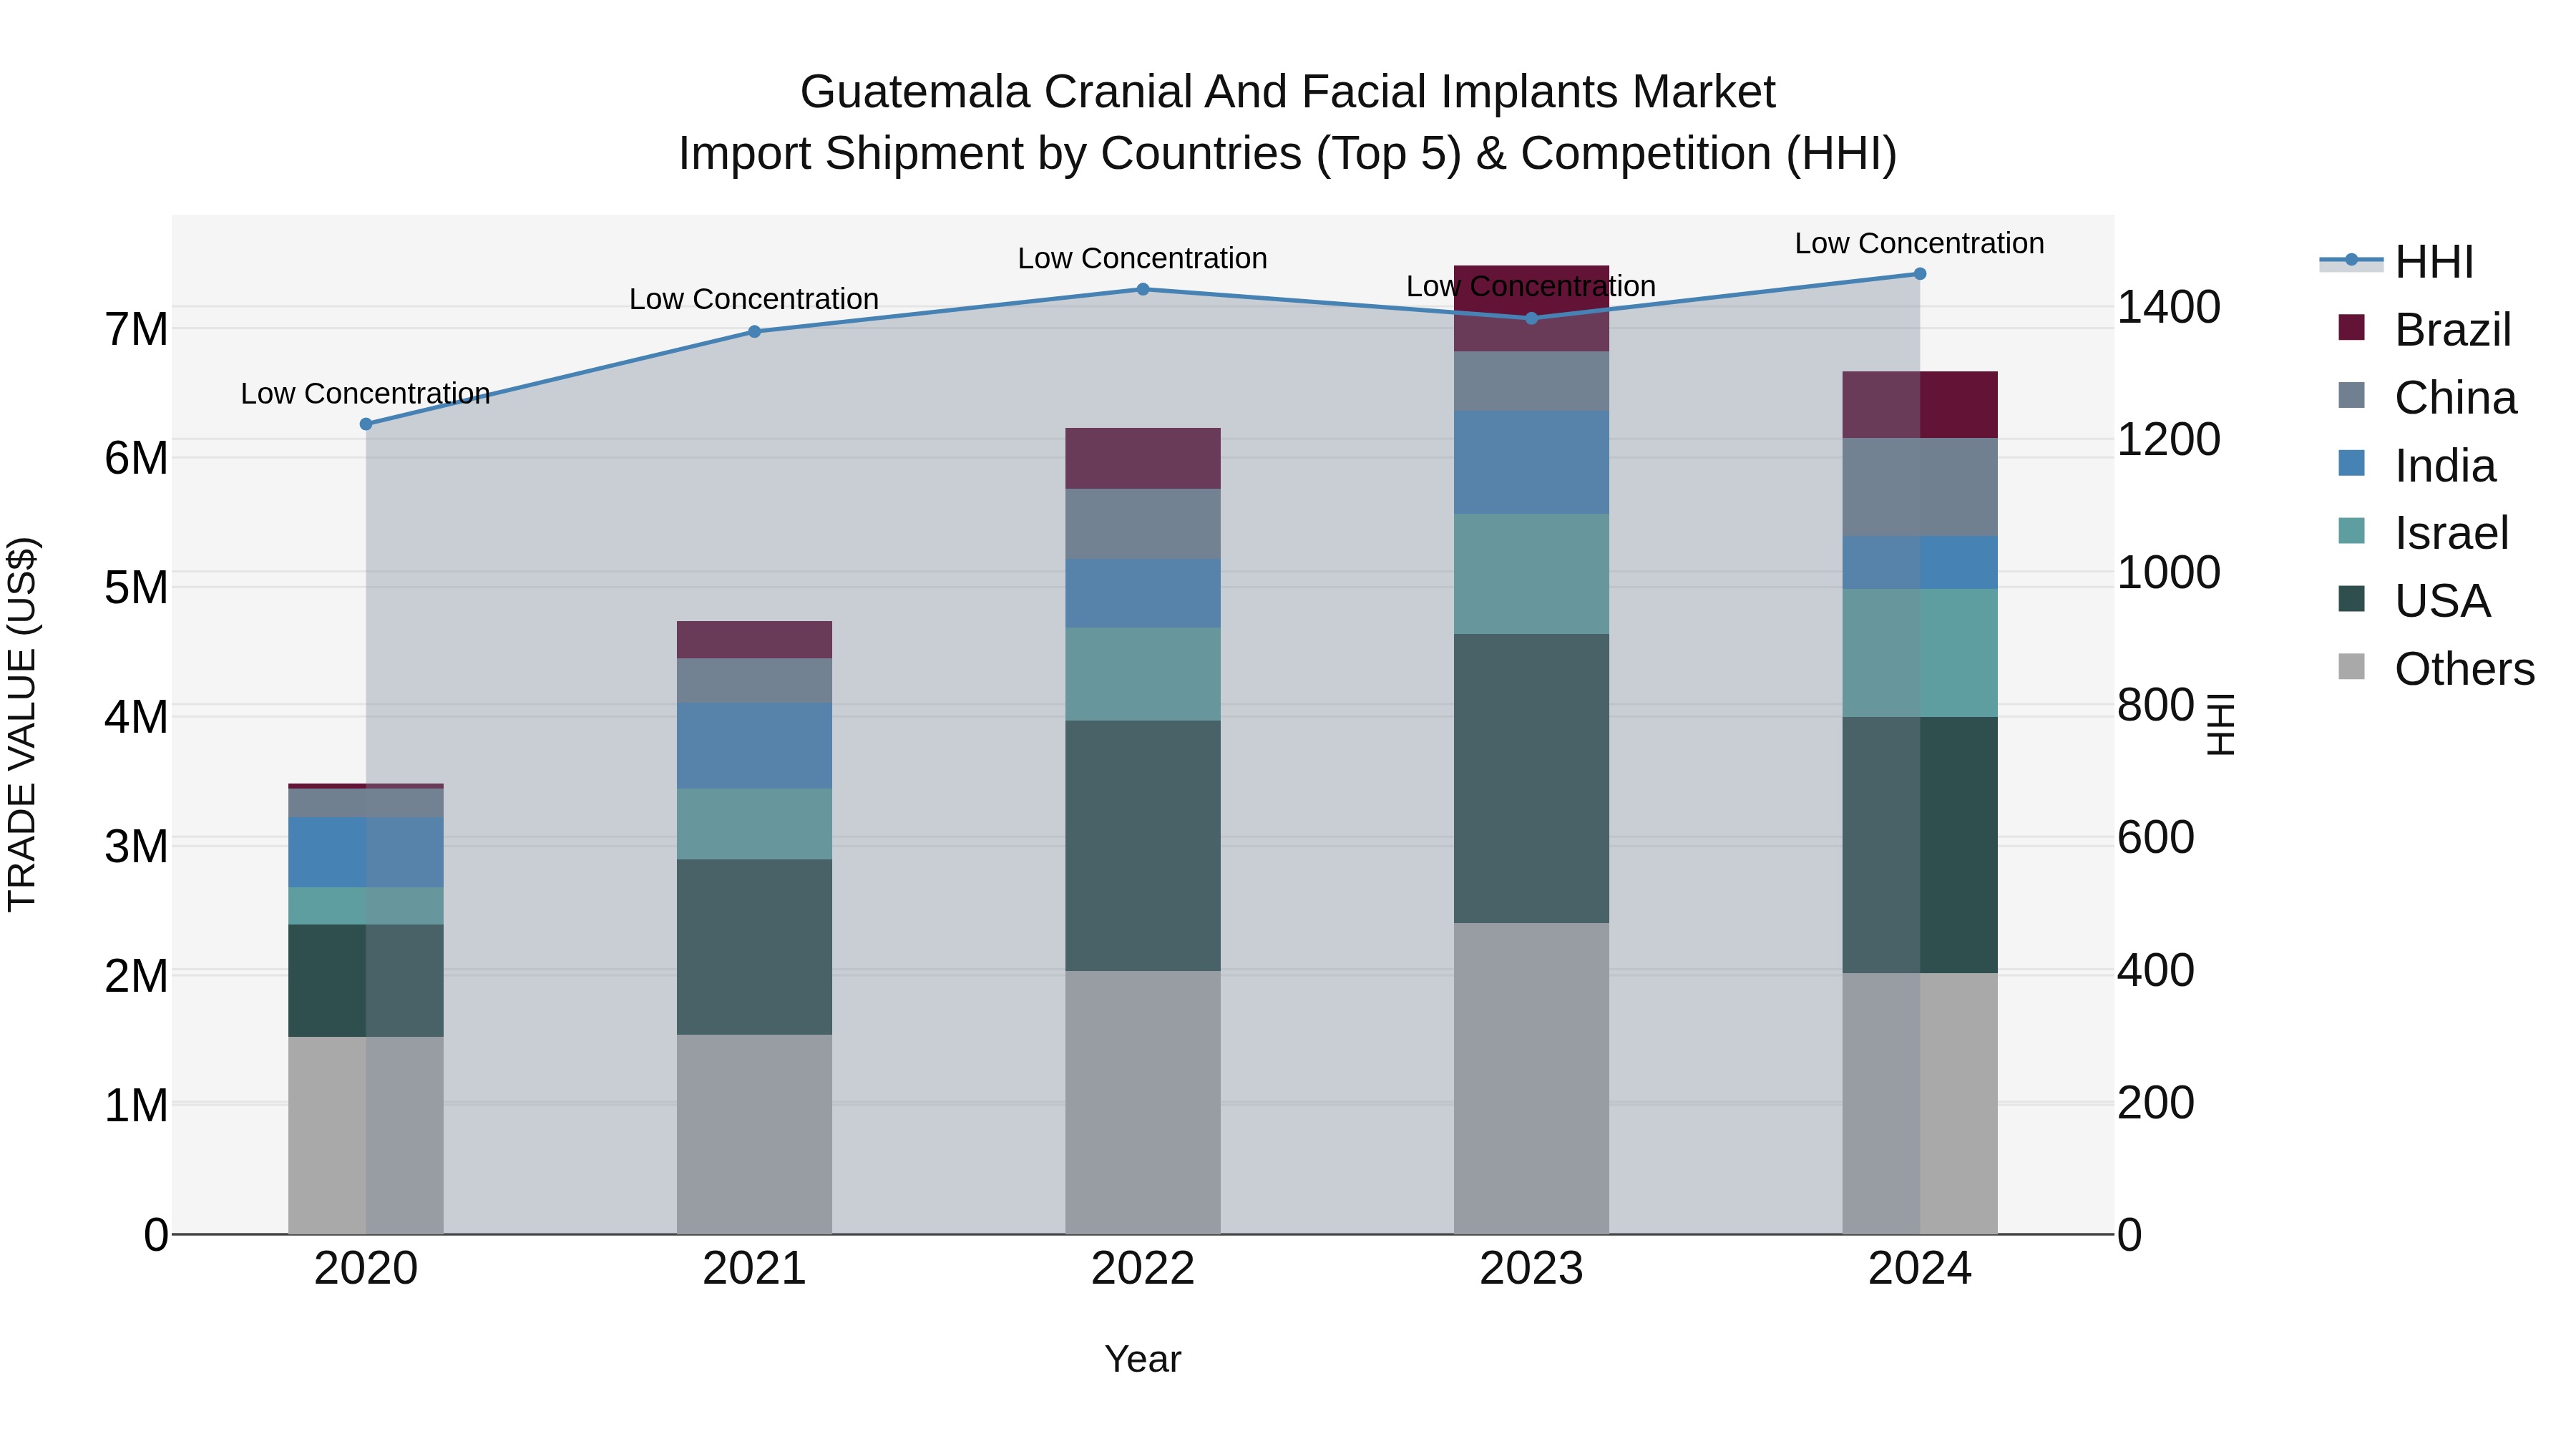Click the 4M trade value axis tick

(137, 717)
